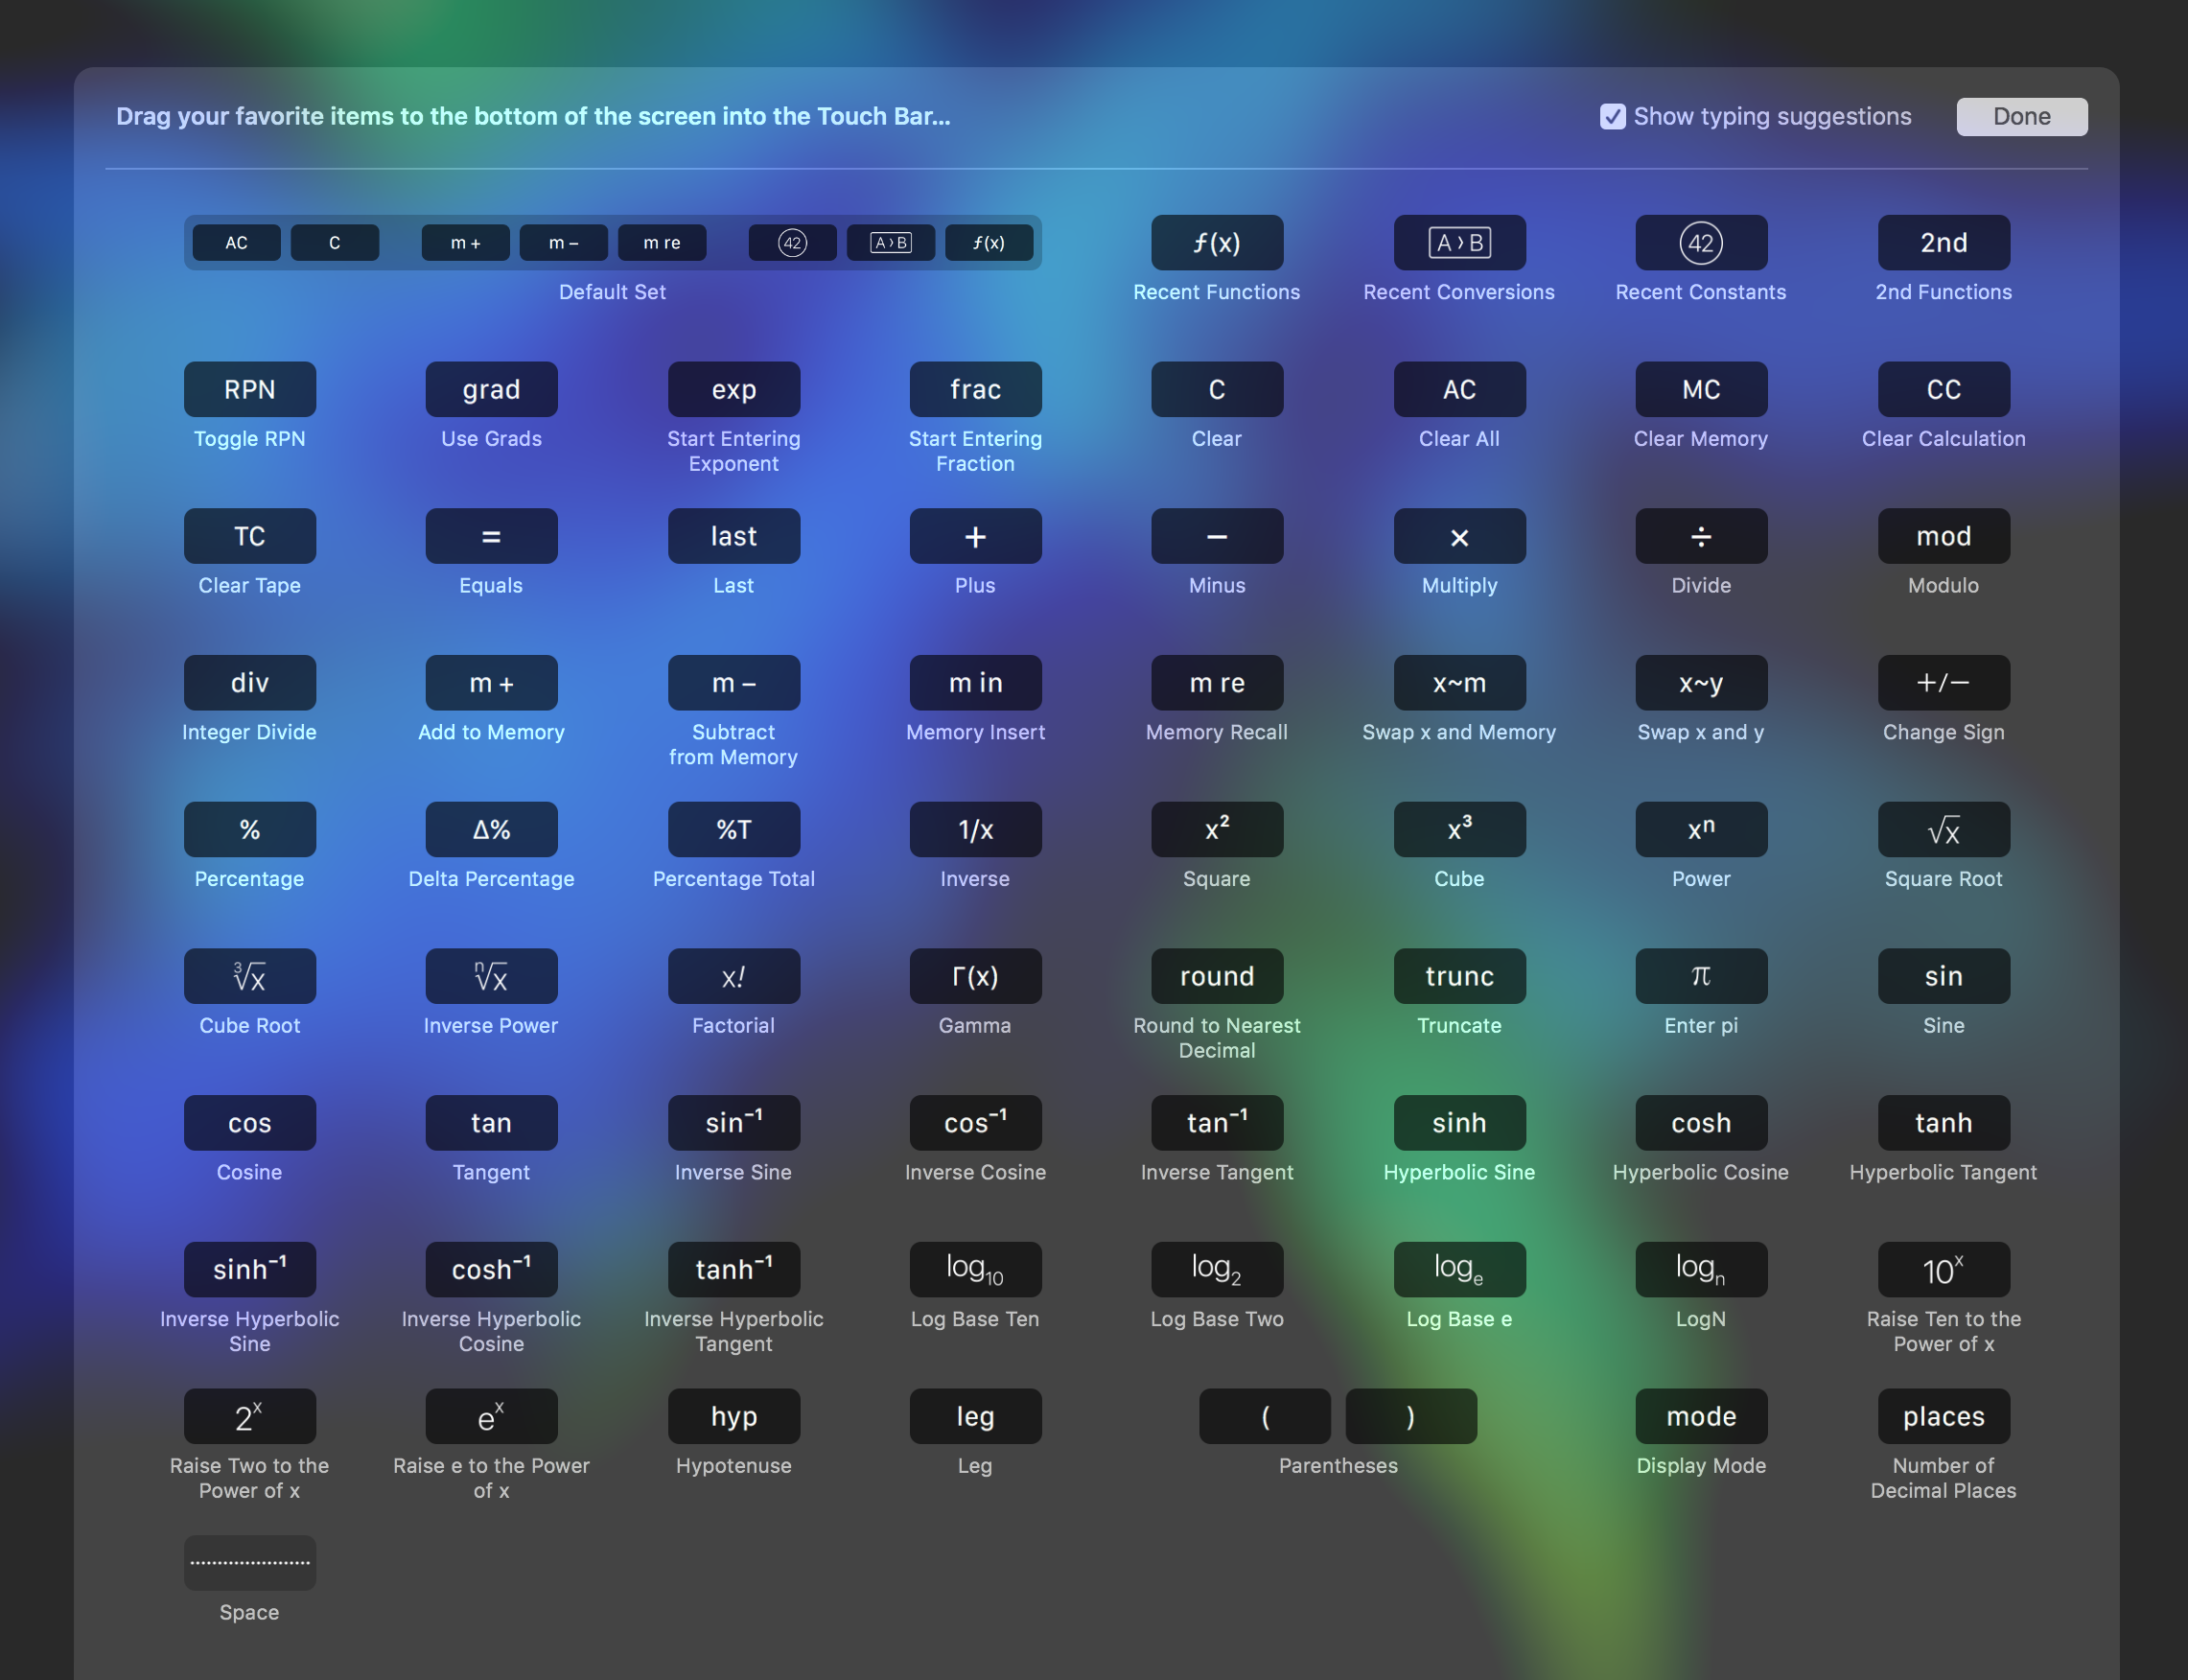Image resolution: width=2188 pixels, height=1680 pixels.
Task: Select the m in Memory Insert item
Action: point(975,683)
